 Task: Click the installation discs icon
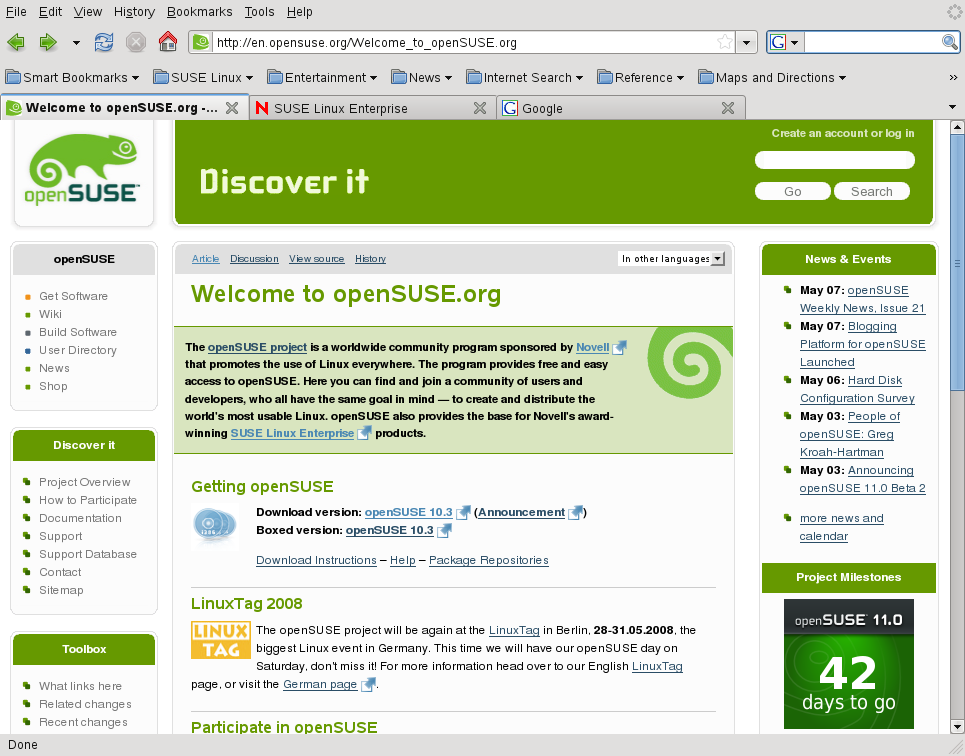point(214,525)
